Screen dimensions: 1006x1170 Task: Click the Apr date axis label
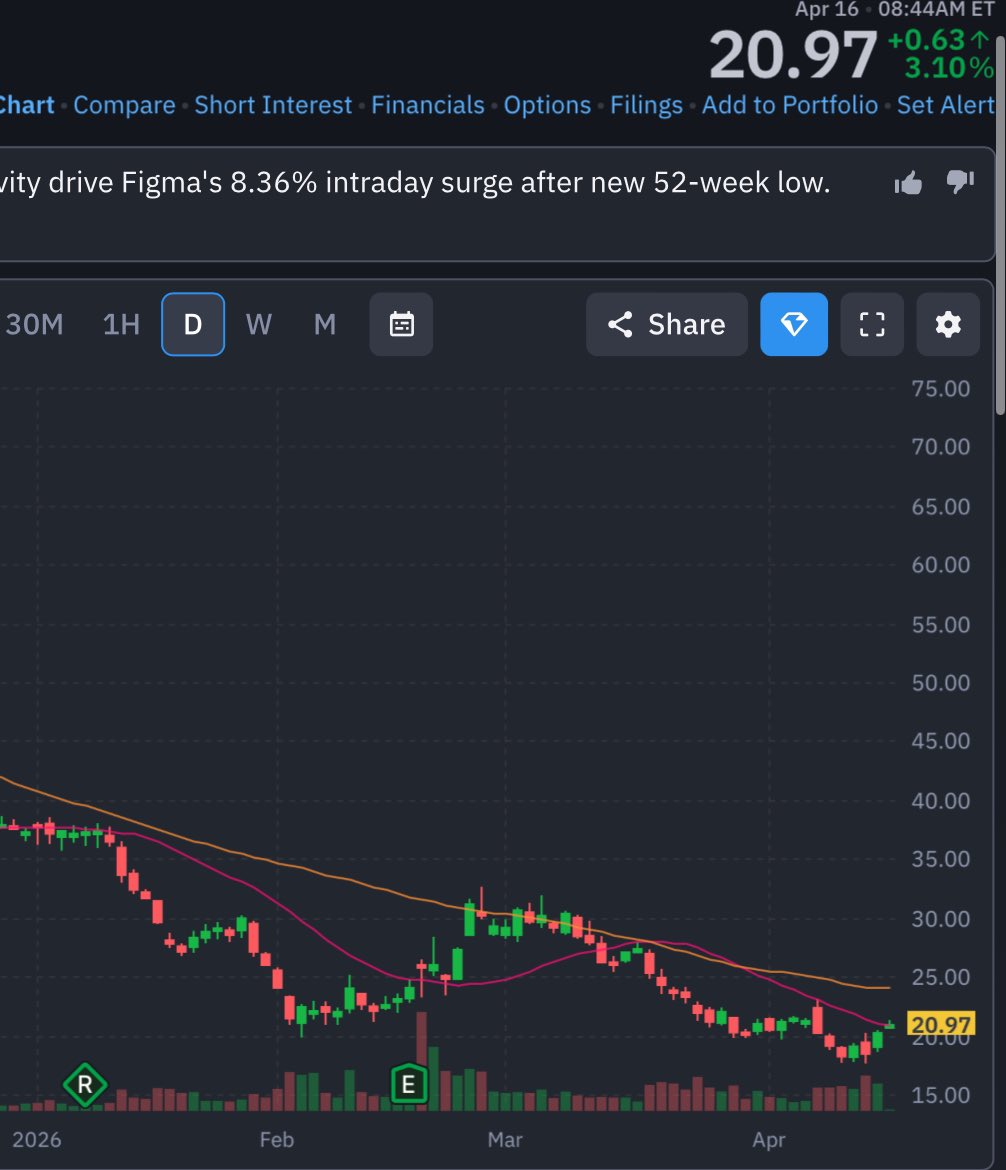769,1139
